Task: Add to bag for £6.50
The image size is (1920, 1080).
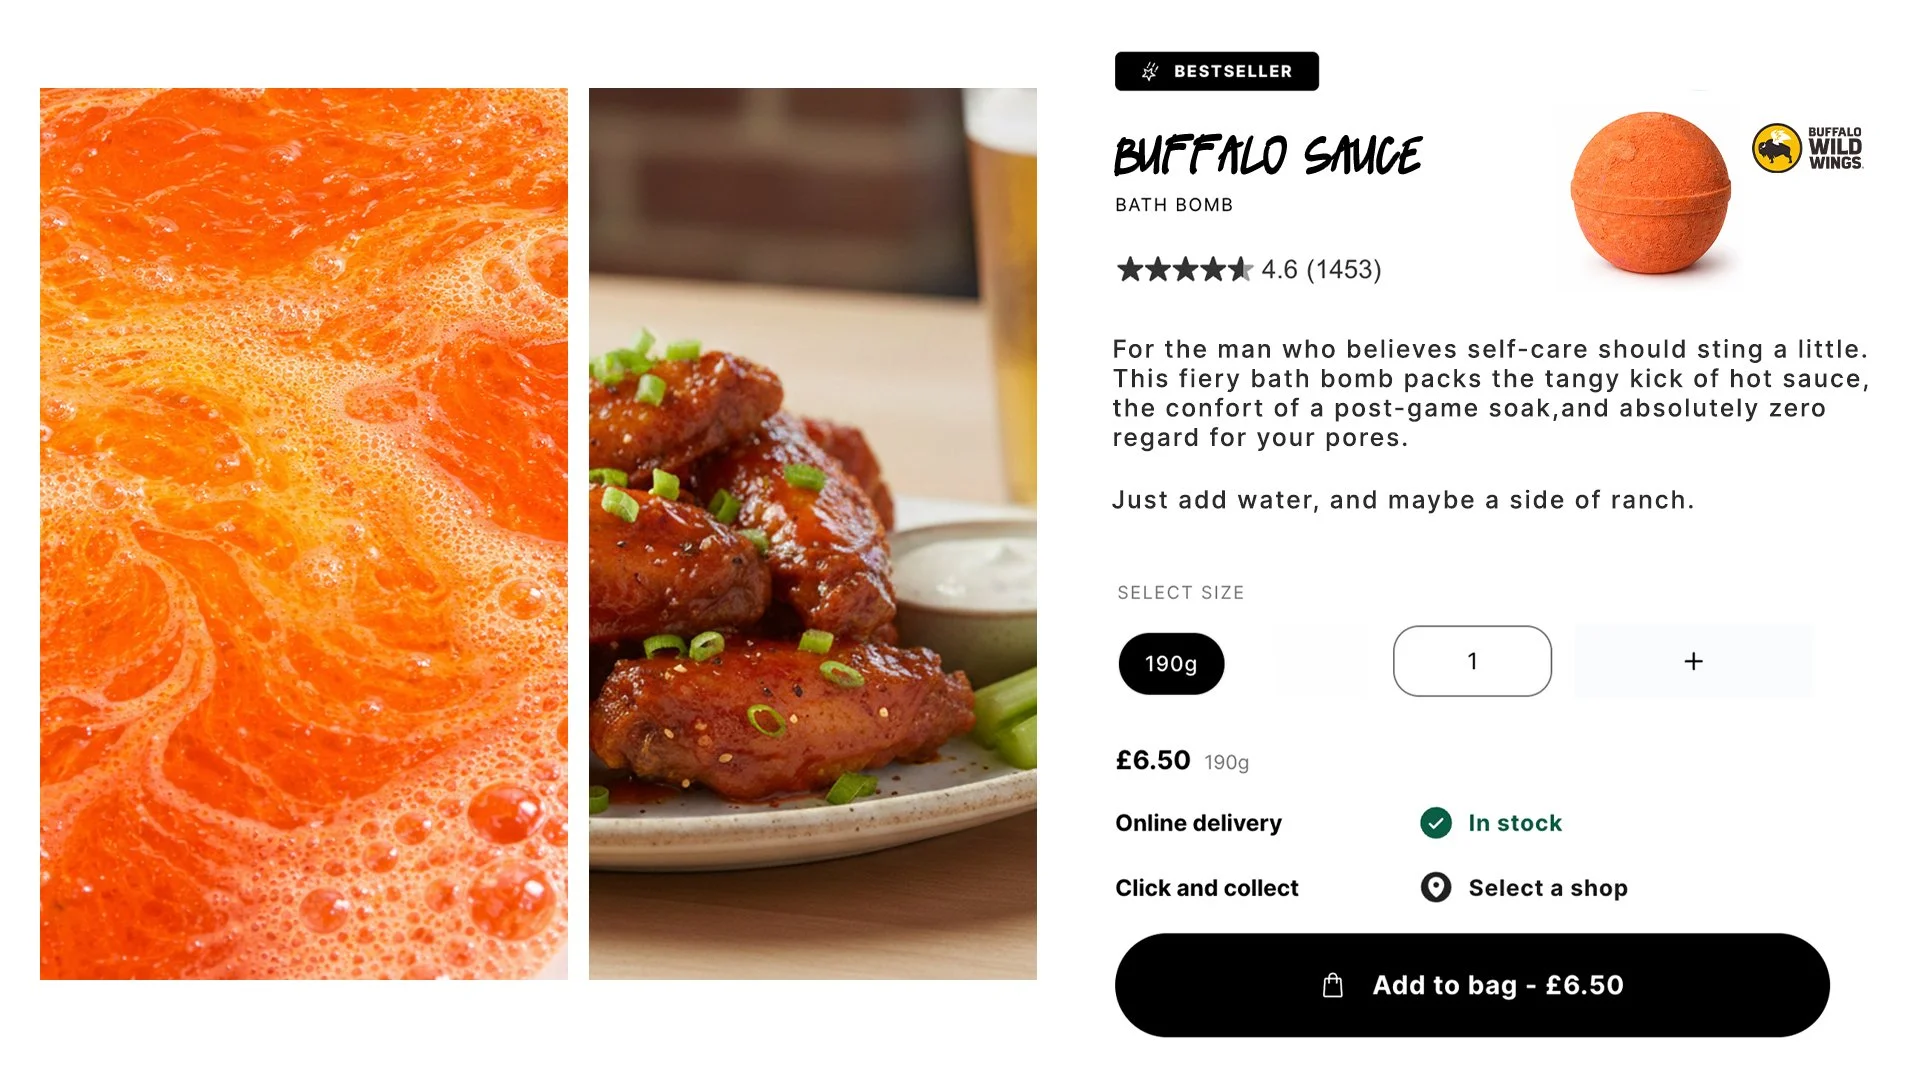Action: (1472, 985)
